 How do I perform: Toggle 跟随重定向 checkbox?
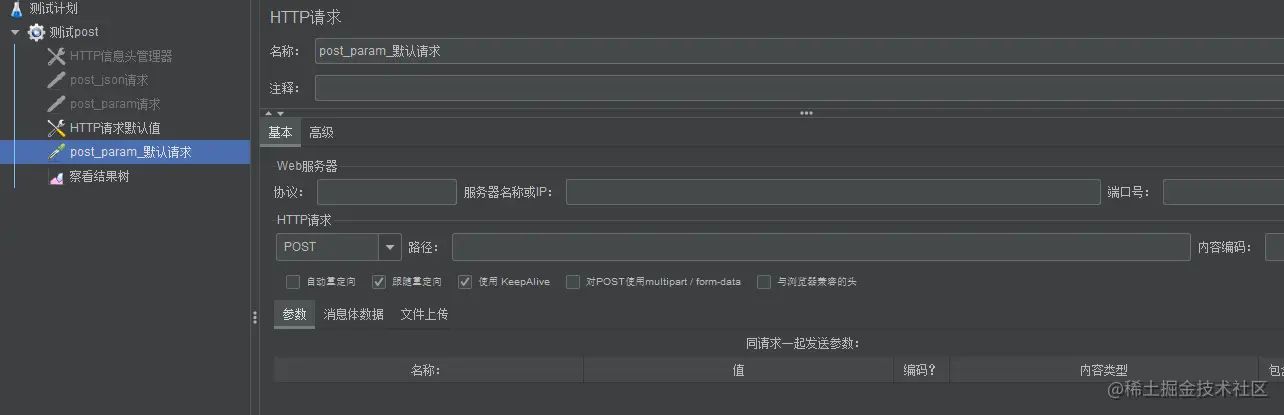tap(379, 282)
